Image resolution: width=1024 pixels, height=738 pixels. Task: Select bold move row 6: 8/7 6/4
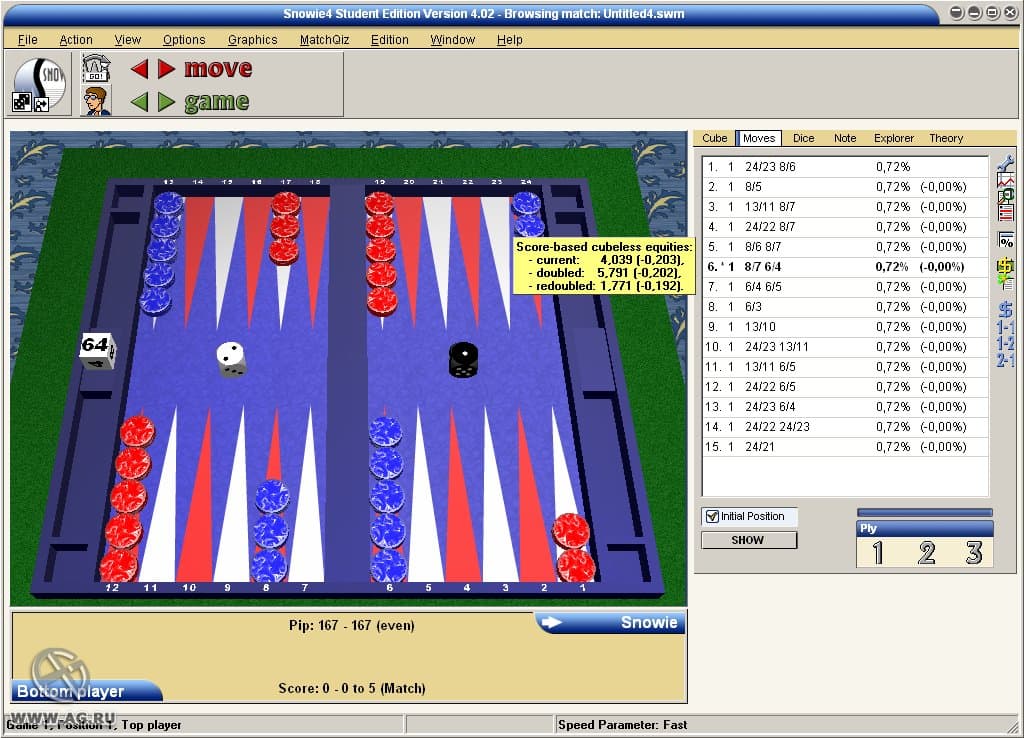tap(845, 266)
